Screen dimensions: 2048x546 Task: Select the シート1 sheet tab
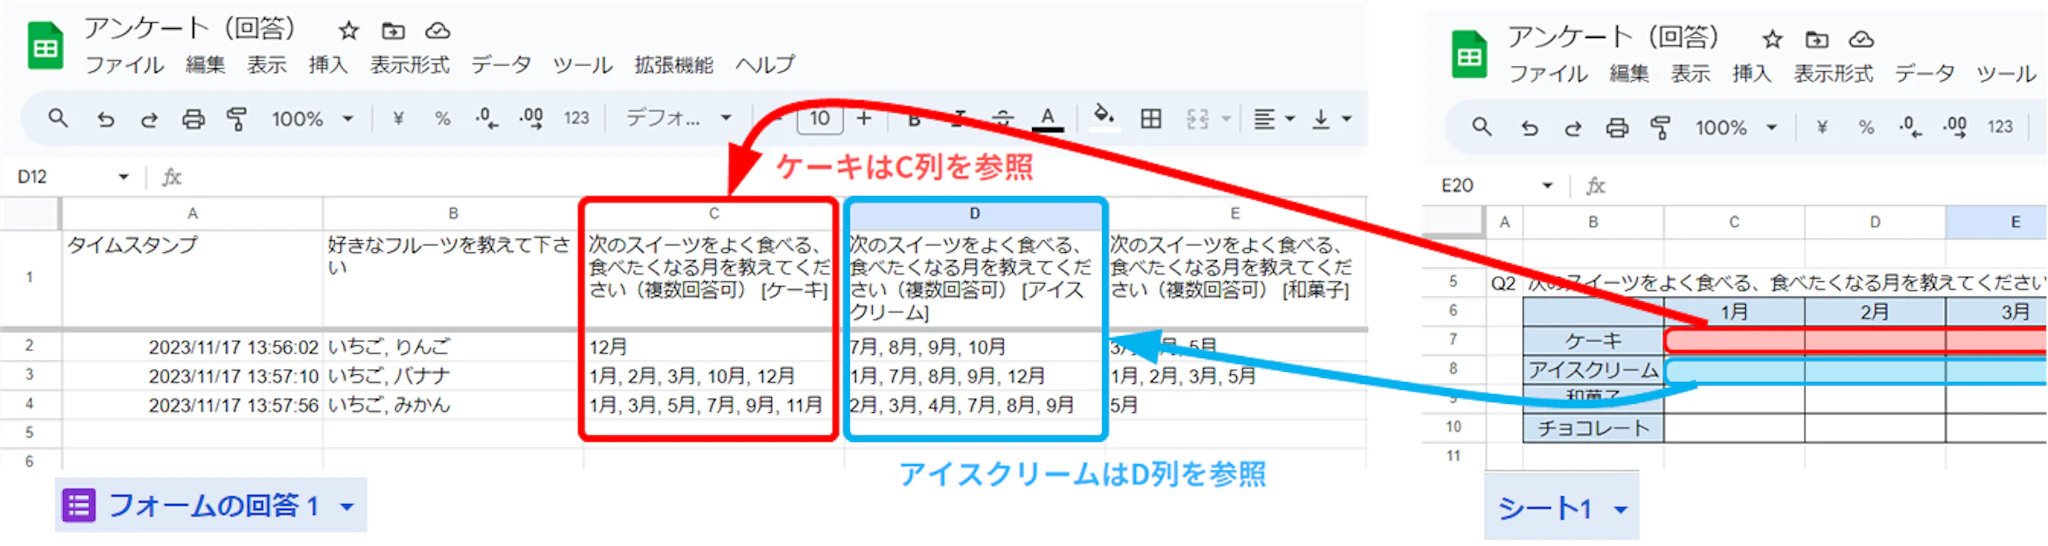[1545, 509]
